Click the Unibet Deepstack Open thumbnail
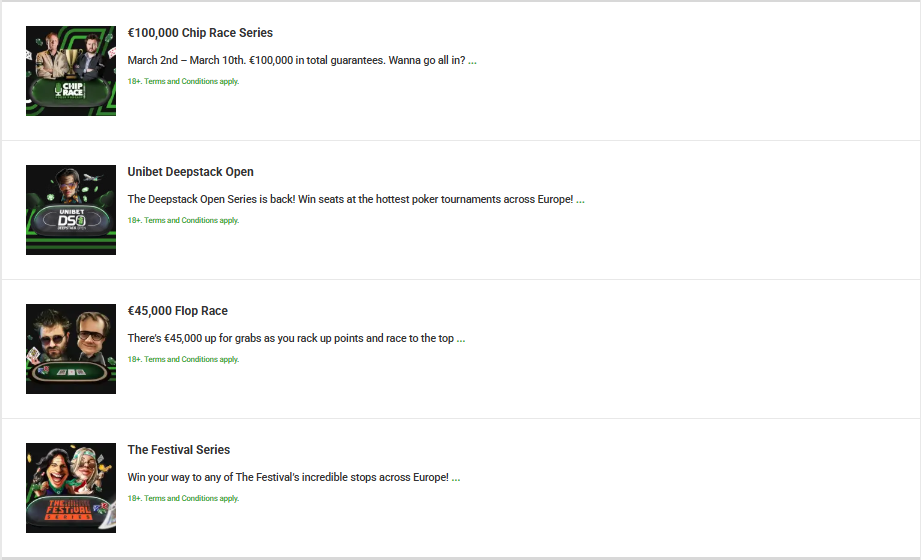Screen dimensions: 921x560 [71, 210]
